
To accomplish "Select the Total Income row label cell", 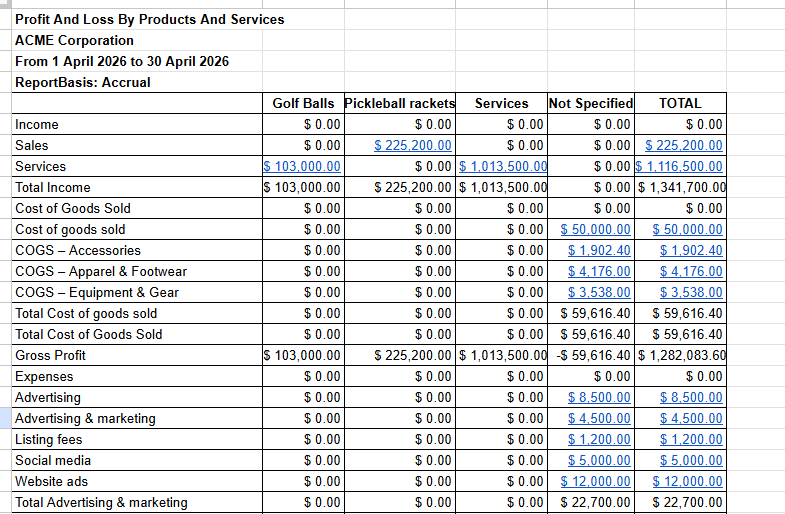I will 137,187.
